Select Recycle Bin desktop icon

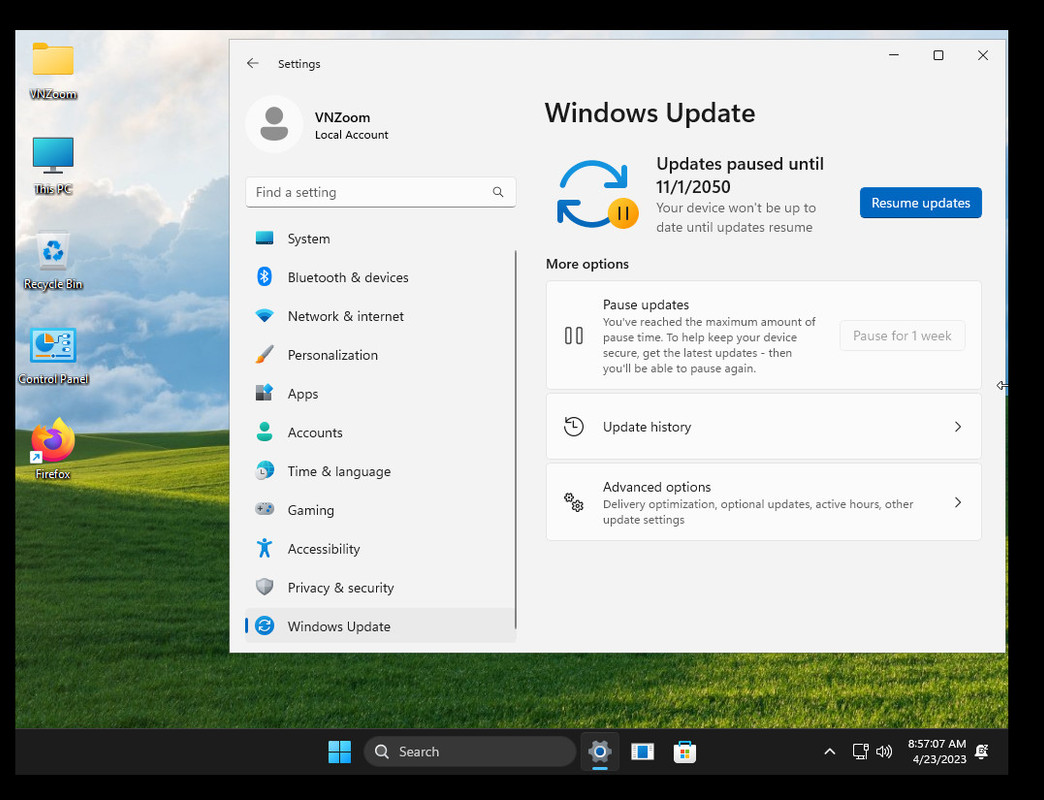coord(53,261)
